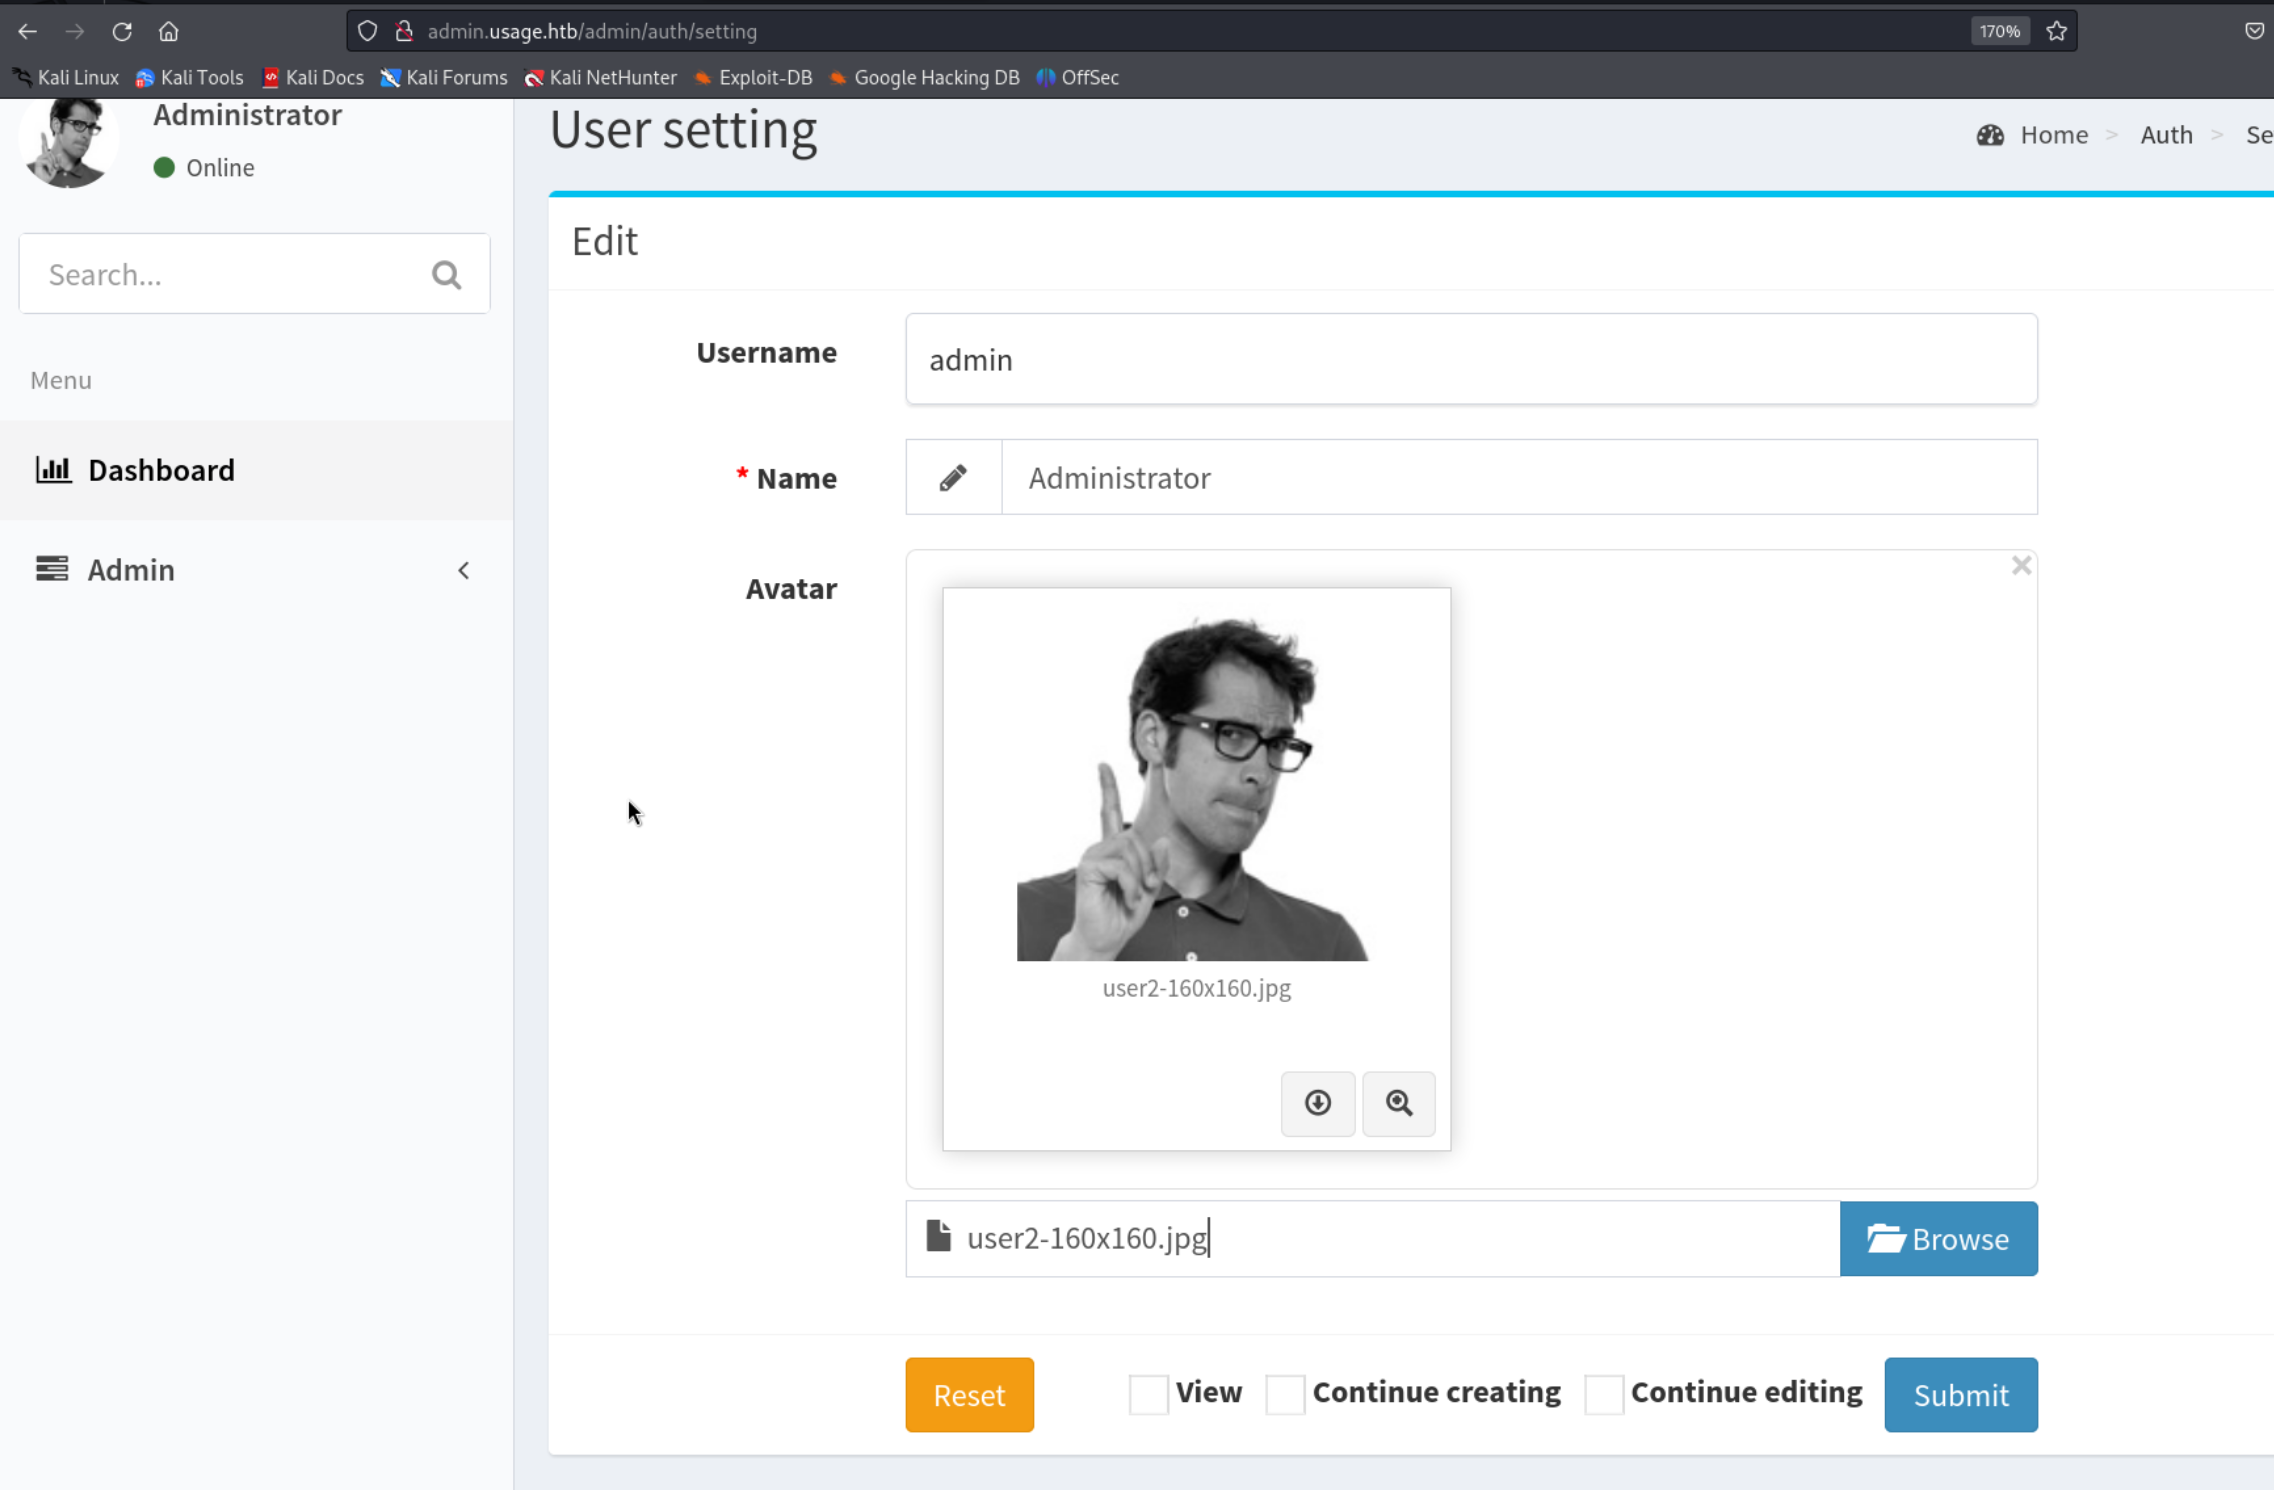The width and height of the screenshot is (2274, 1490).
Task: Click the Browse button
Action: (1938, 1238)
